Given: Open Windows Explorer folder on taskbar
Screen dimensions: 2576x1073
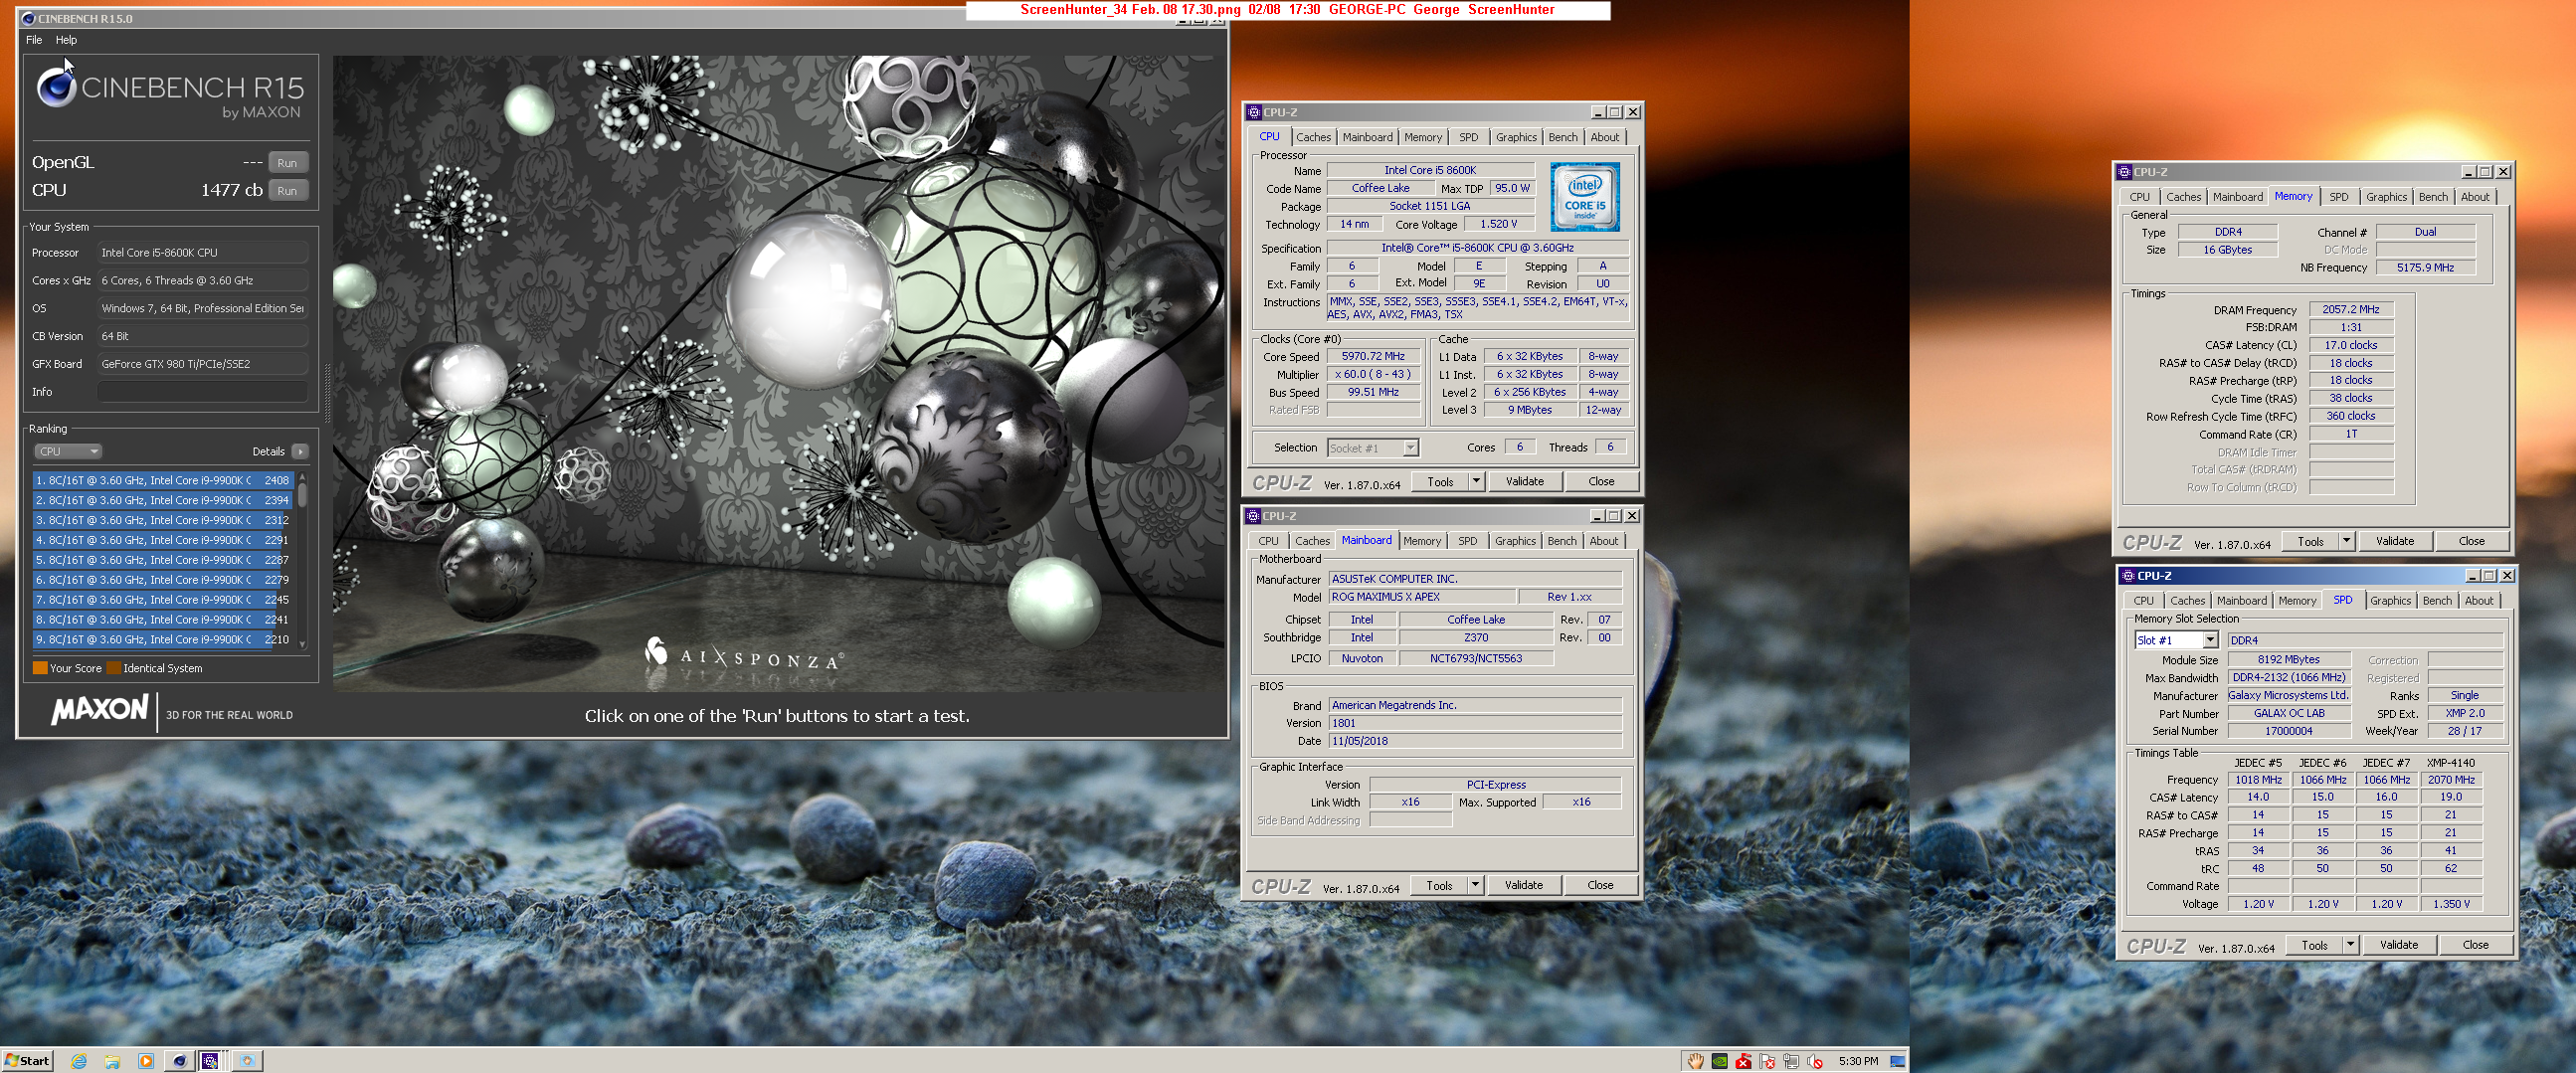Looking at the screenshot, I should (x=112, y=1061).
